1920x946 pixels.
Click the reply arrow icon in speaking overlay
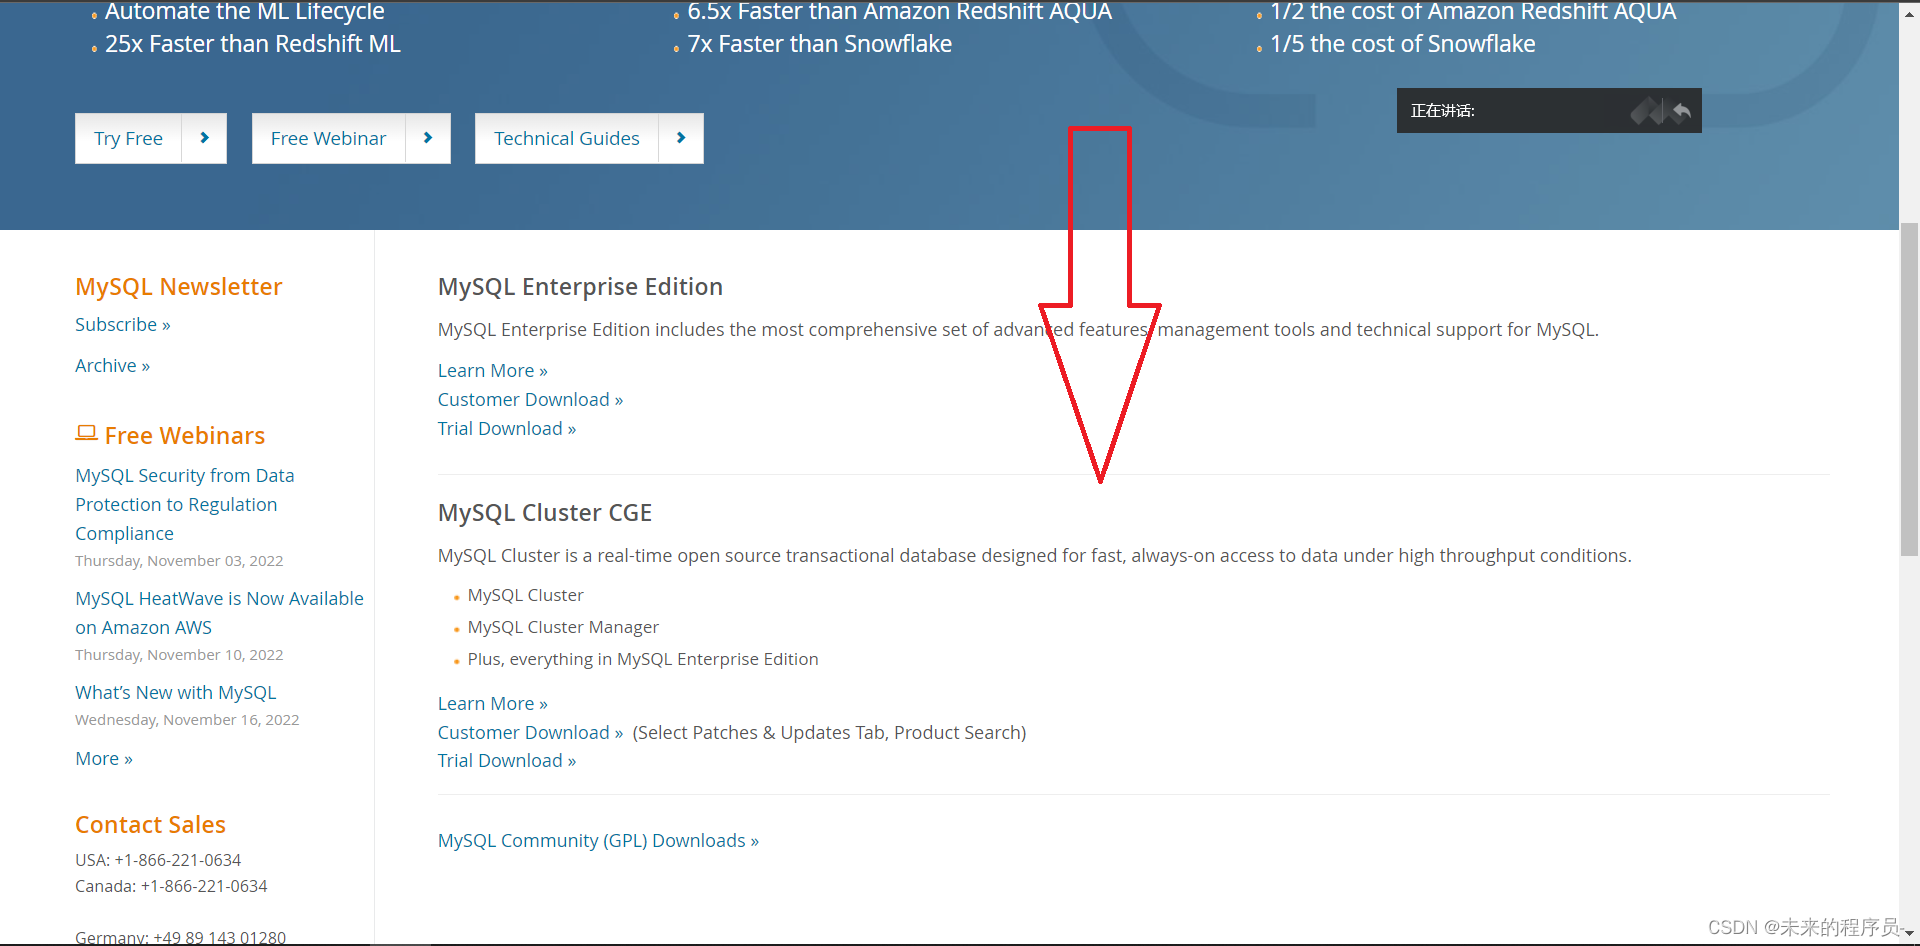(x=1682, y=111)
